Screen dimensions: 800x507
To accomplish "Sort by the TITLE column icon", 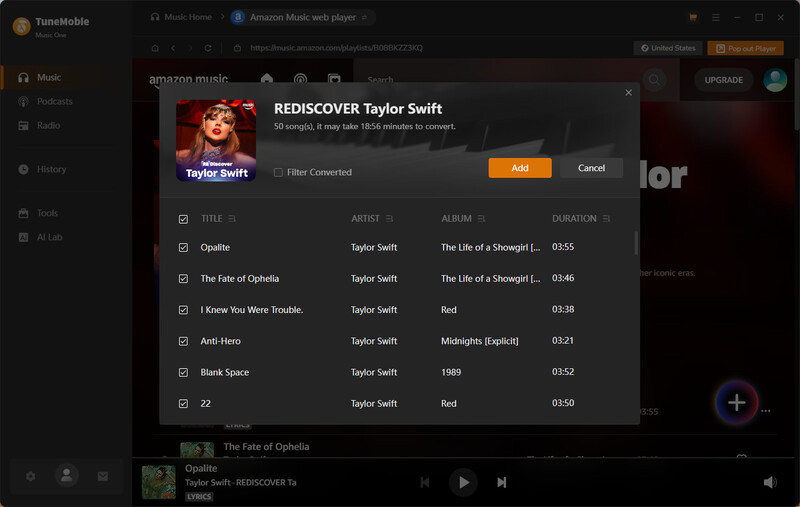I will pyautogui.click(x=232, y=219).
